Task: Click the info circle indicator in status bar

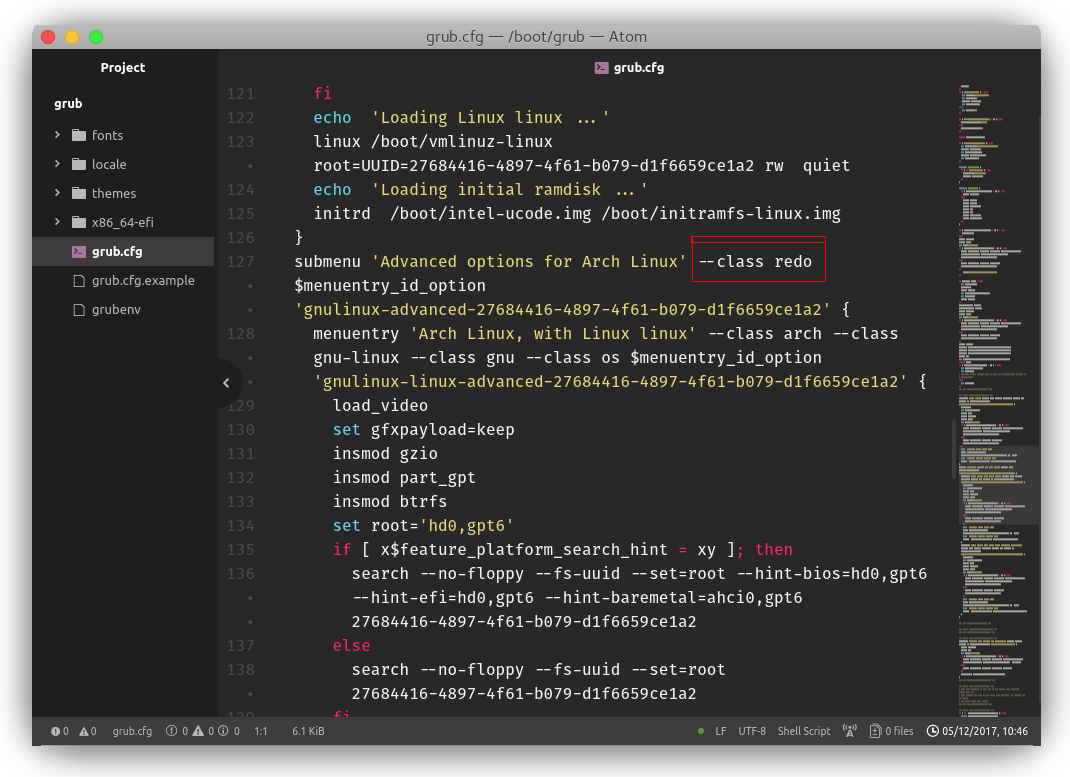Action: (x=223, y=731)
